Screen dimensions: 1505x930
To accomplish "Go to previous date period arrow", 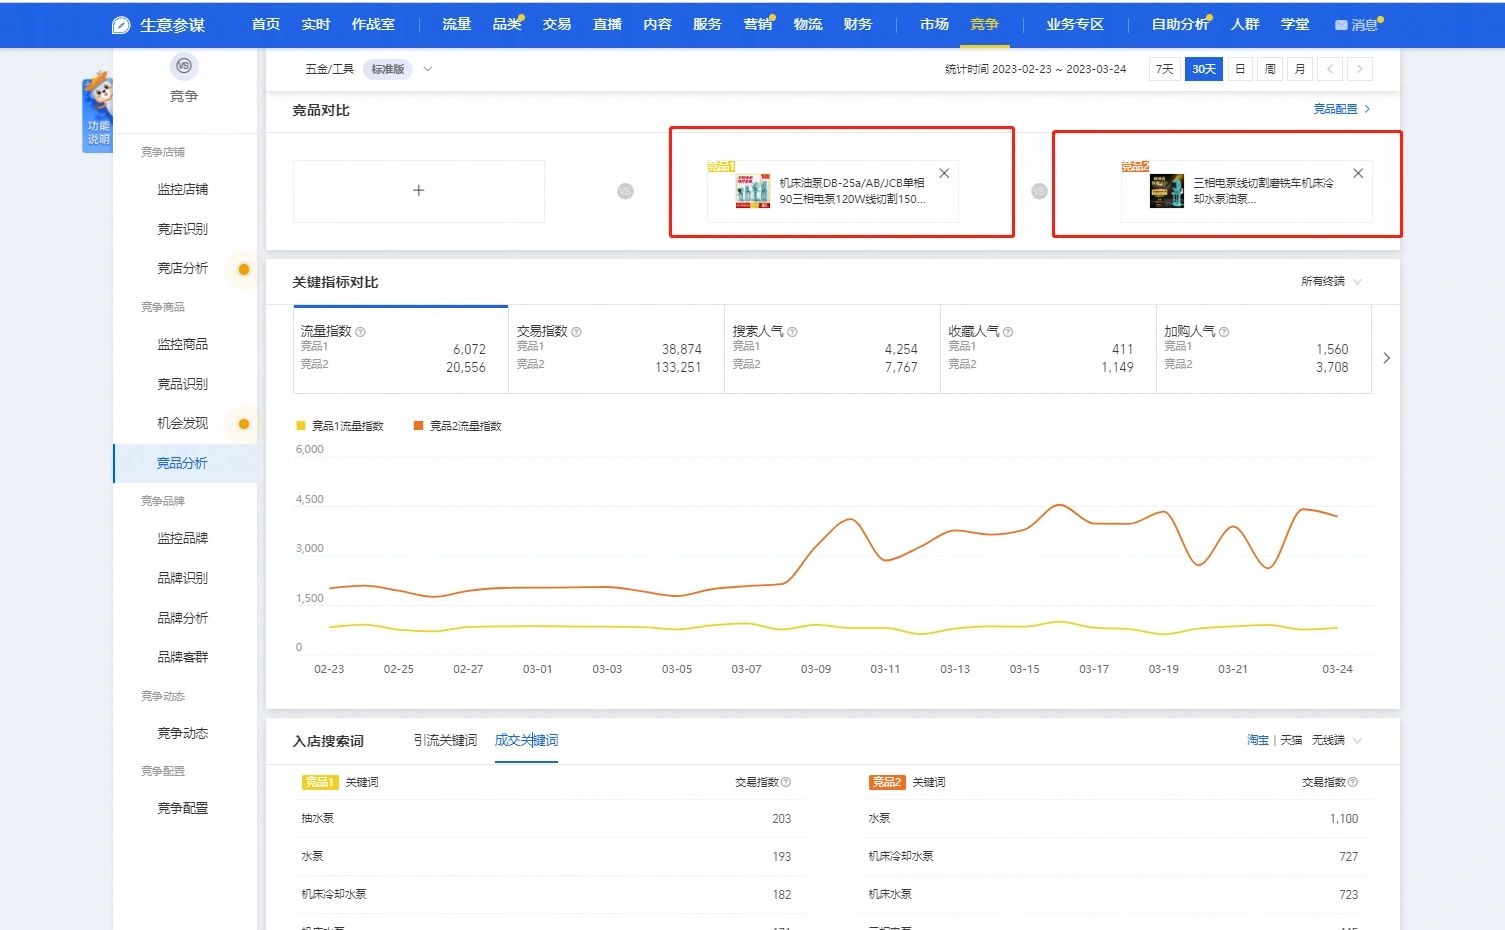I will pos(1330,69).
